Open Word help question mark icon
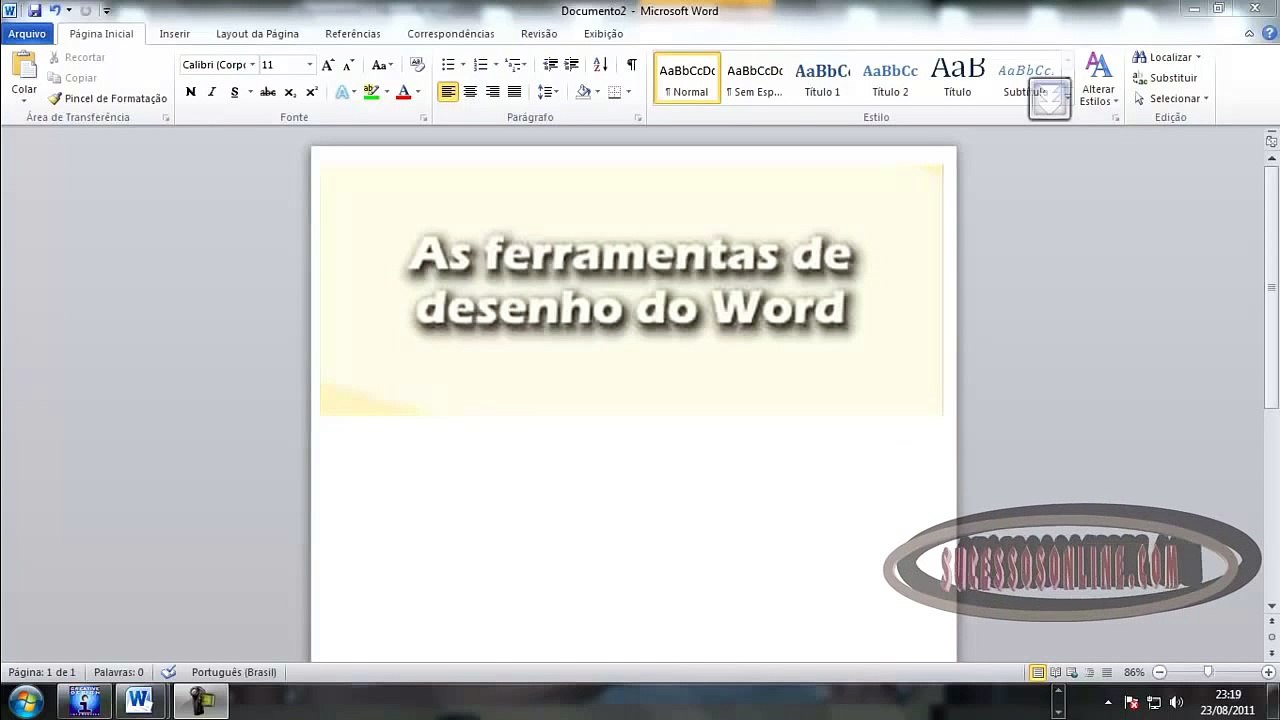 click(1269, 33)
